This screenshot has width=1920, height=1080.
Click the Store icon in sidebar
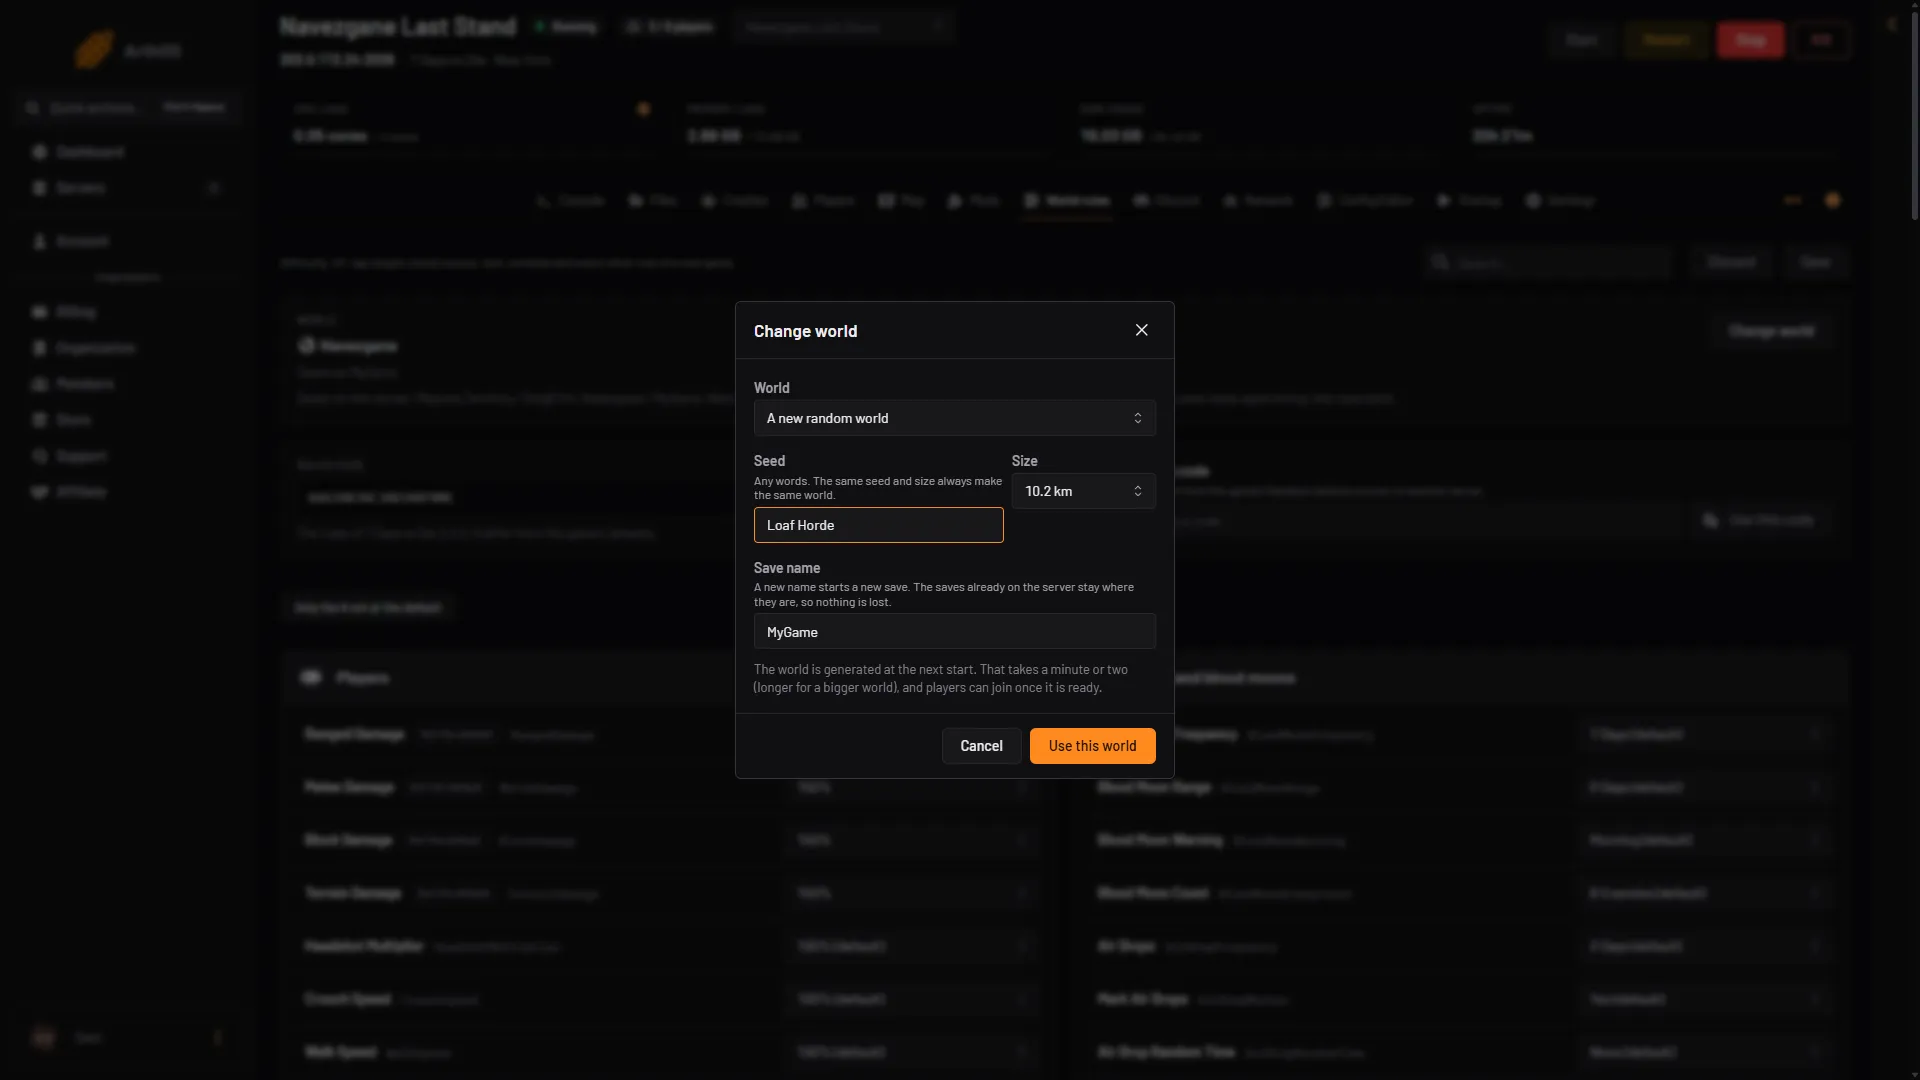[x=40, y=420]
